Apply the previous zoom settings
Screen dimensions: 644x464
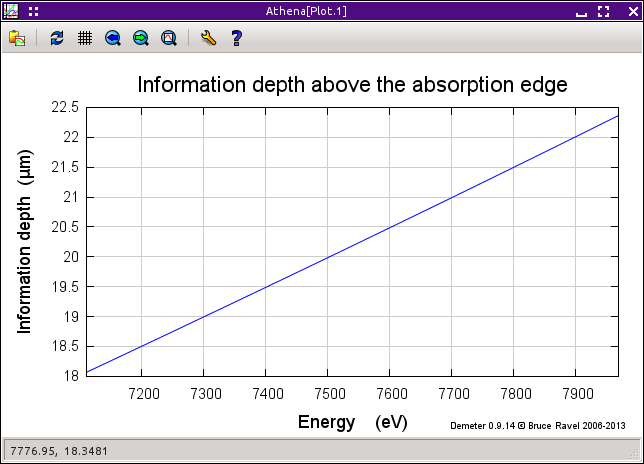(113, 38)
